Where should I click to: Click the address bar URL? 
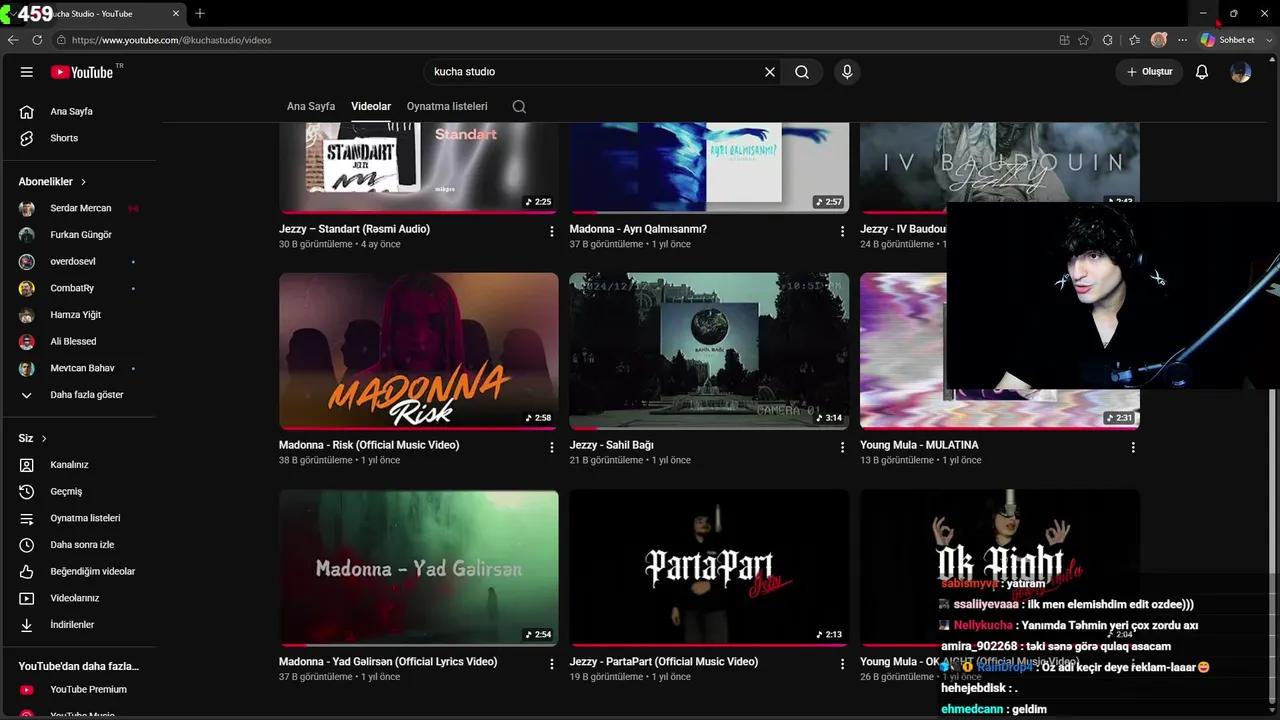(171, 40)
